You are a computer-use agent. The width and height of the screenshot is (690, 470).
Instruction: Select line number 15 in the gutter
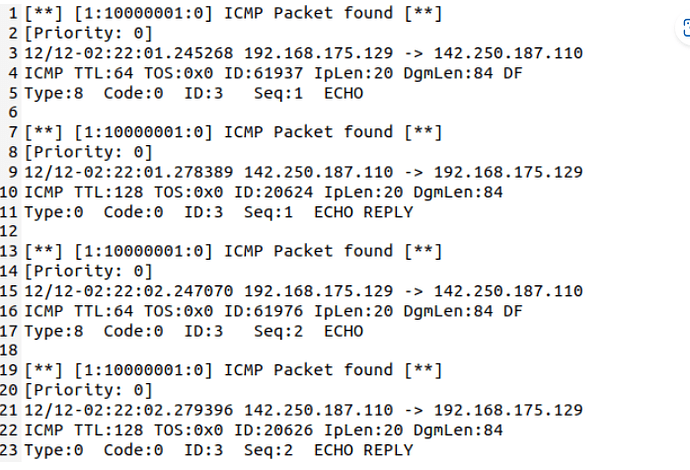[x=9, y=291]
